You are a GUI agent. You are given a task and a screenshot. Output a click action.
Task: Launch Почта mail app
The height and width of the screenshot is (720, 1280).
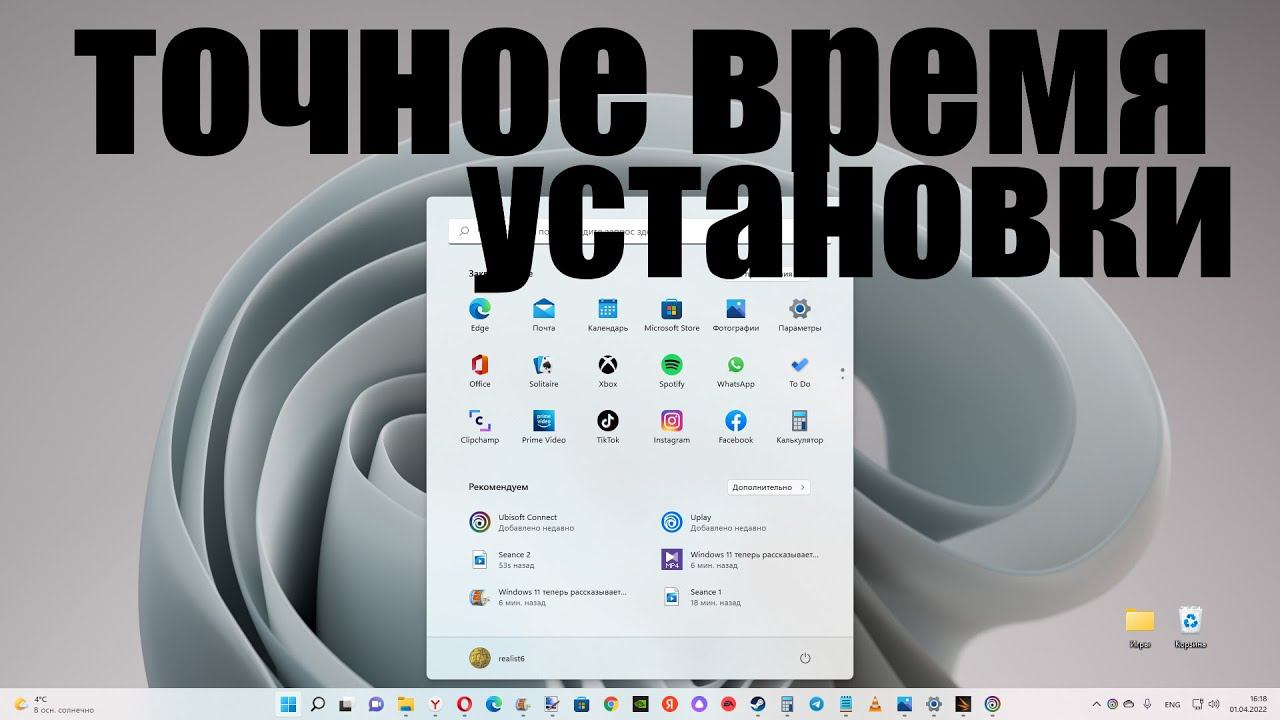543,314
